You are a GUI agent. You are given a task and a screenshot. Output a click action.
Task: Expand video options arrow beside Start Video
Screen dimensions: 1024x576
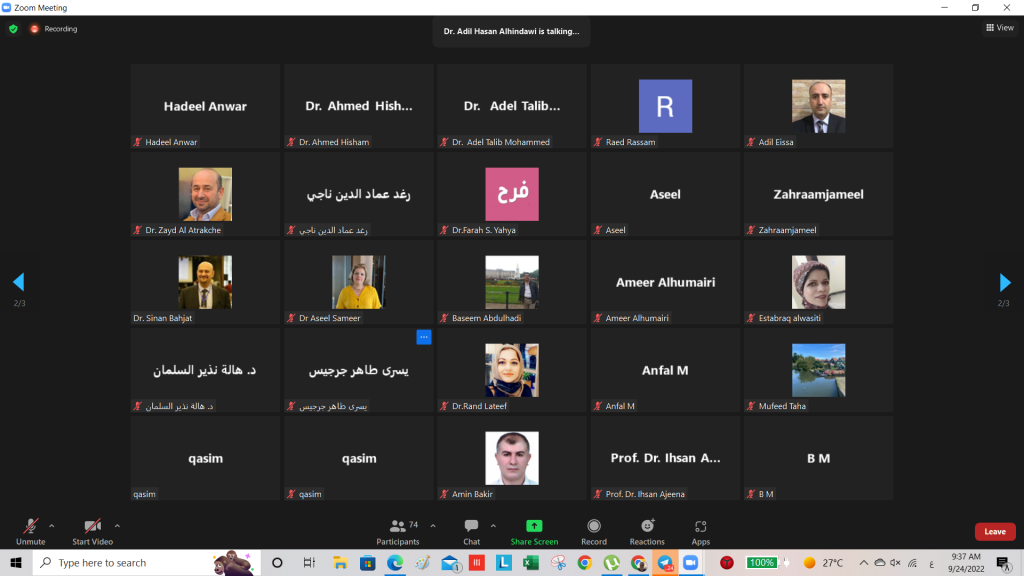click(117, 524)
